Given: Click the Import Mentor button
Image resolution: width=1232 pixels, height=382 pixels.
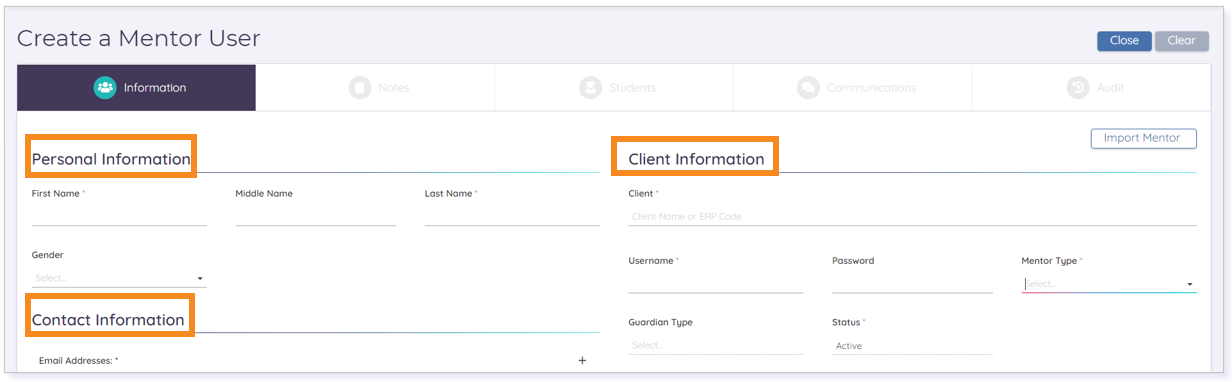Looking at the screenshot, I should coord(1143,138).
